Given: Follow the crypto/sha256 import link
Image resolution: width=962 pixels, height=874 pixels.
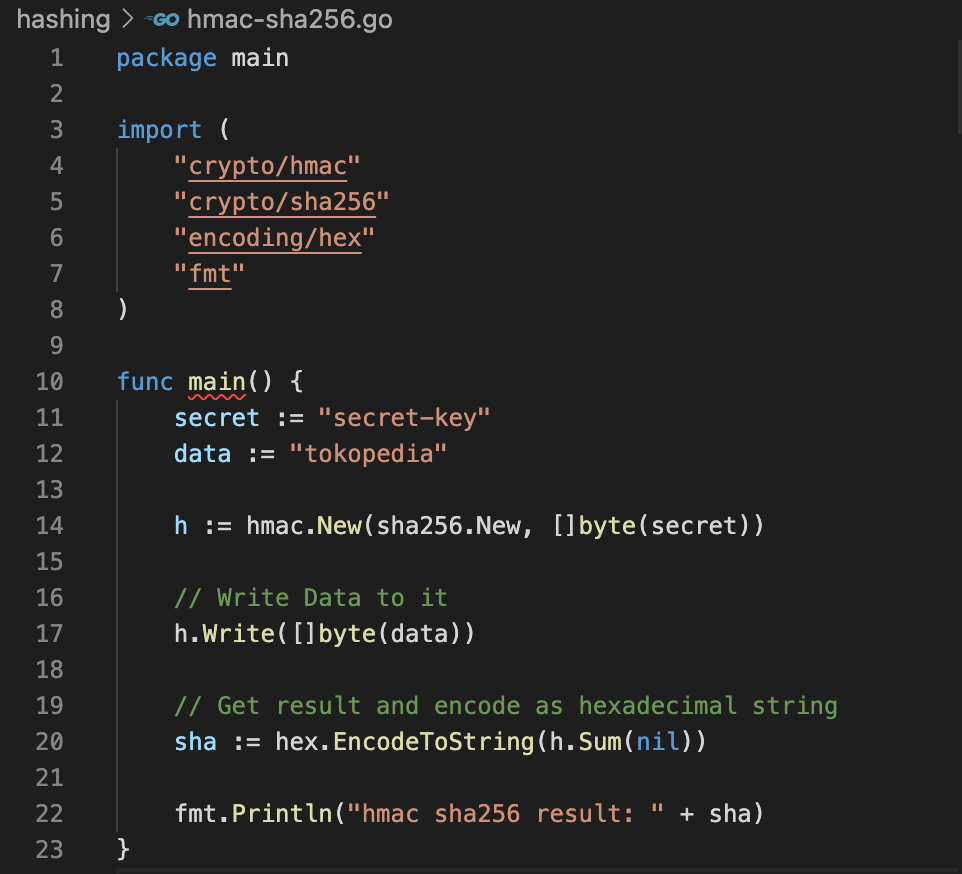Looking at the screenshot, I should pyautogui.click(x=281, y=201).
